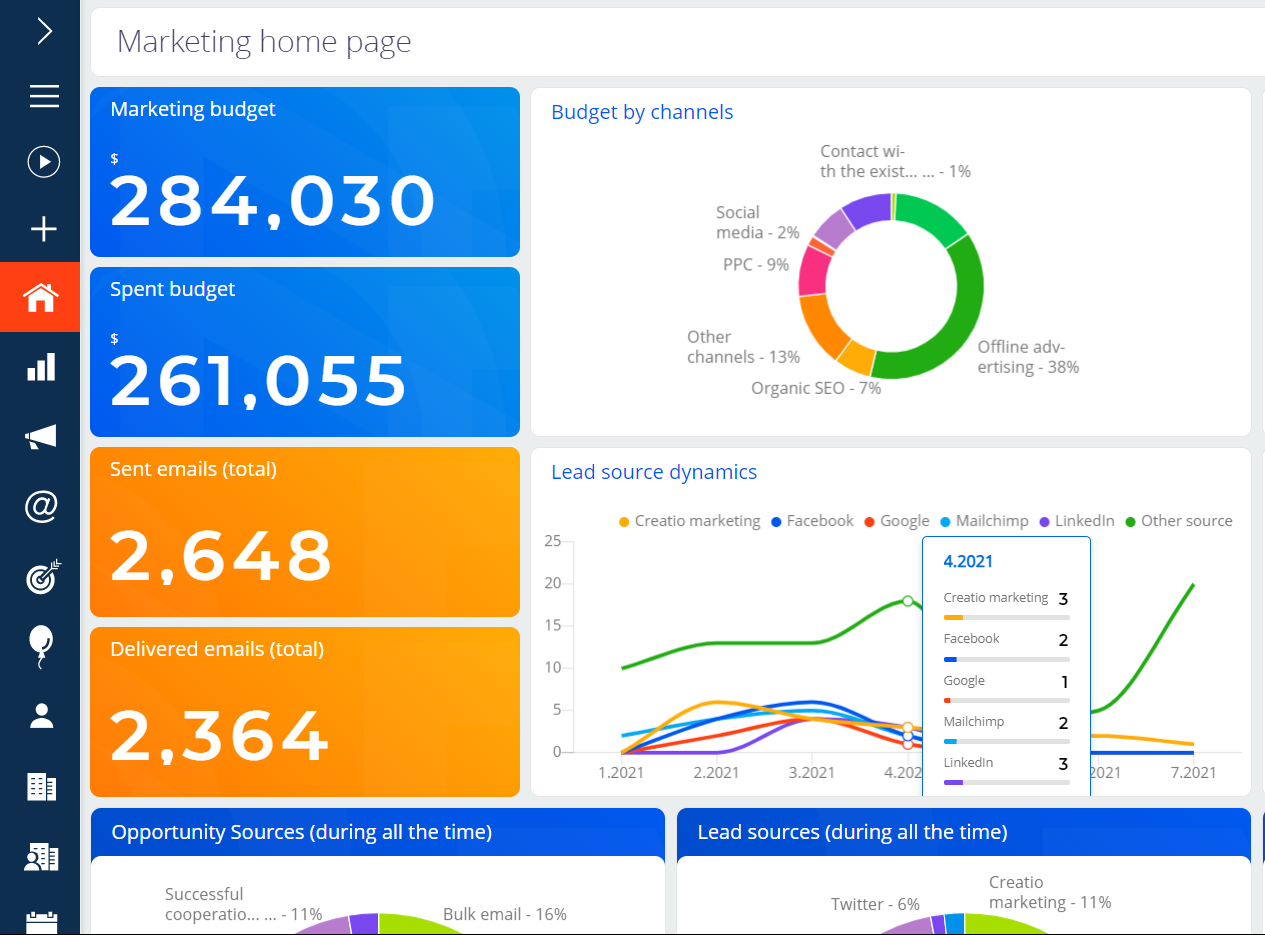This screenshot has width=1265, height=935.
Task: Open the megaphone campaigns icon
Action: click(x=41, y=437)
